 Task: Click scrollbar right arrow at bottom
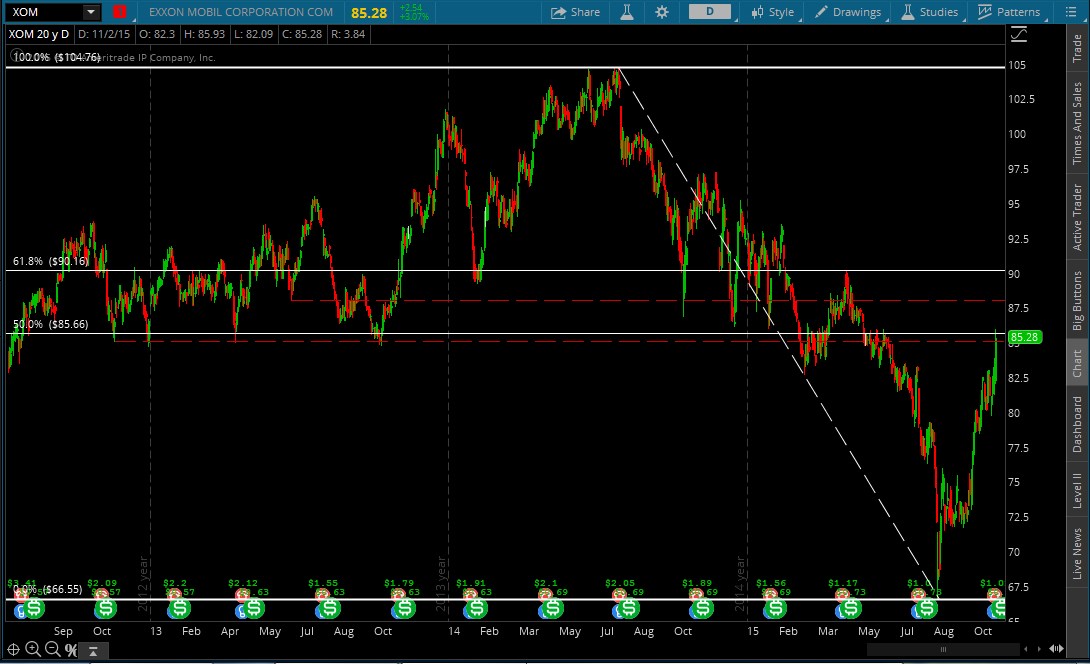click(x=1039, y=649)
